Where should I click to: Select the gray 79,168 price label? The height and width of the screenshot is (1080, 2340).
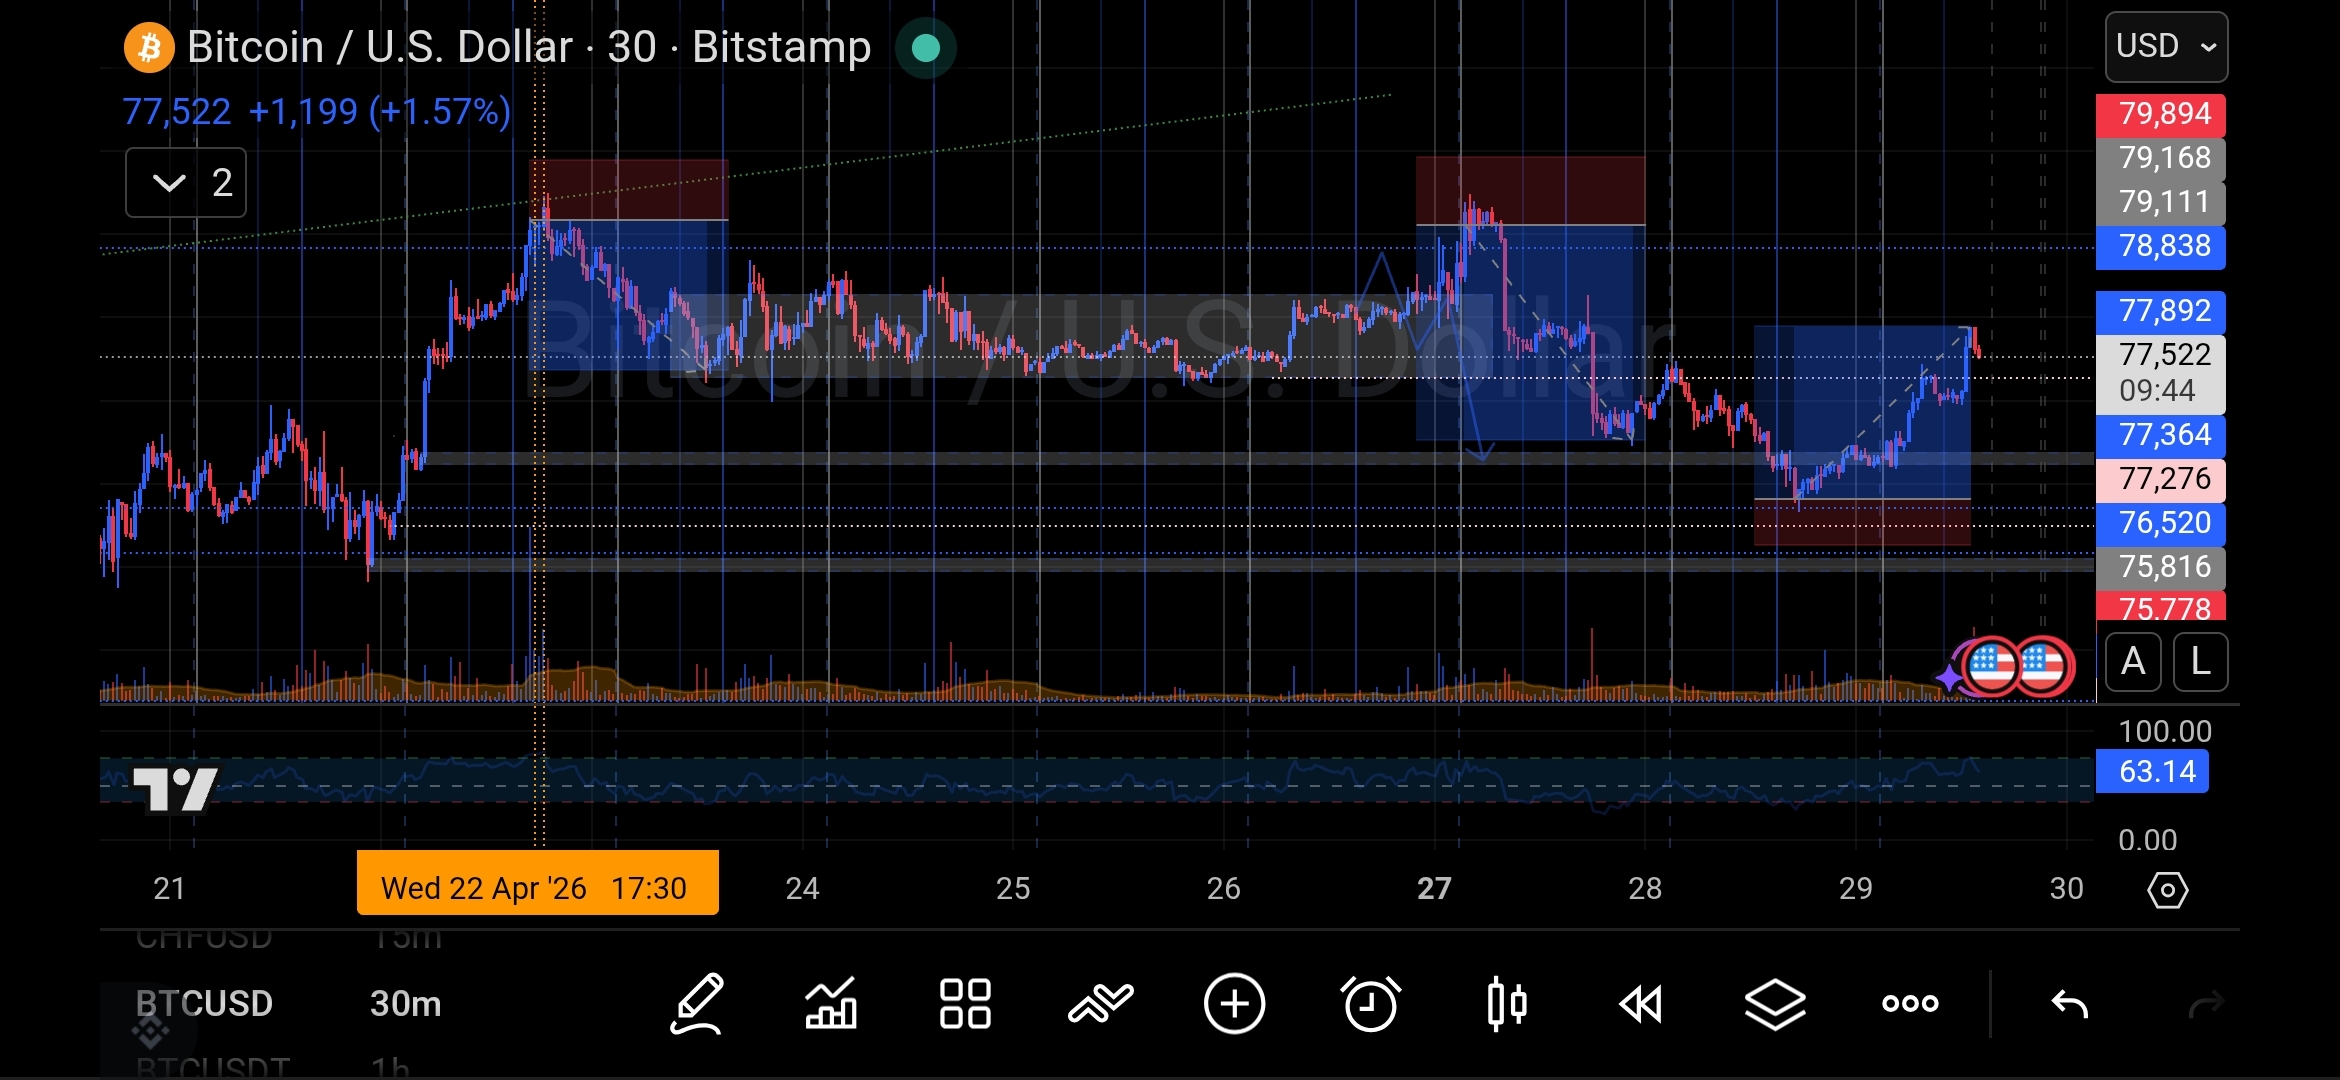click(x=2161, y=158)
